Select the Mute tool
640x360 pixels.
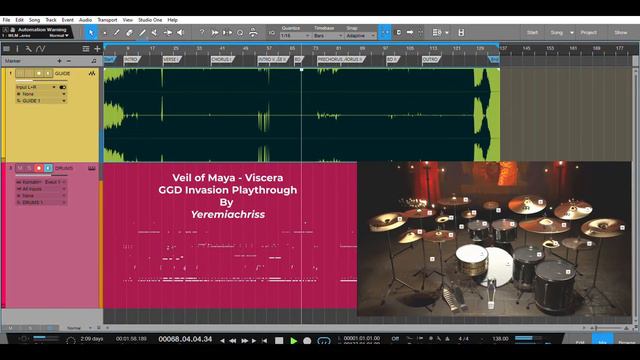[155, 33]
